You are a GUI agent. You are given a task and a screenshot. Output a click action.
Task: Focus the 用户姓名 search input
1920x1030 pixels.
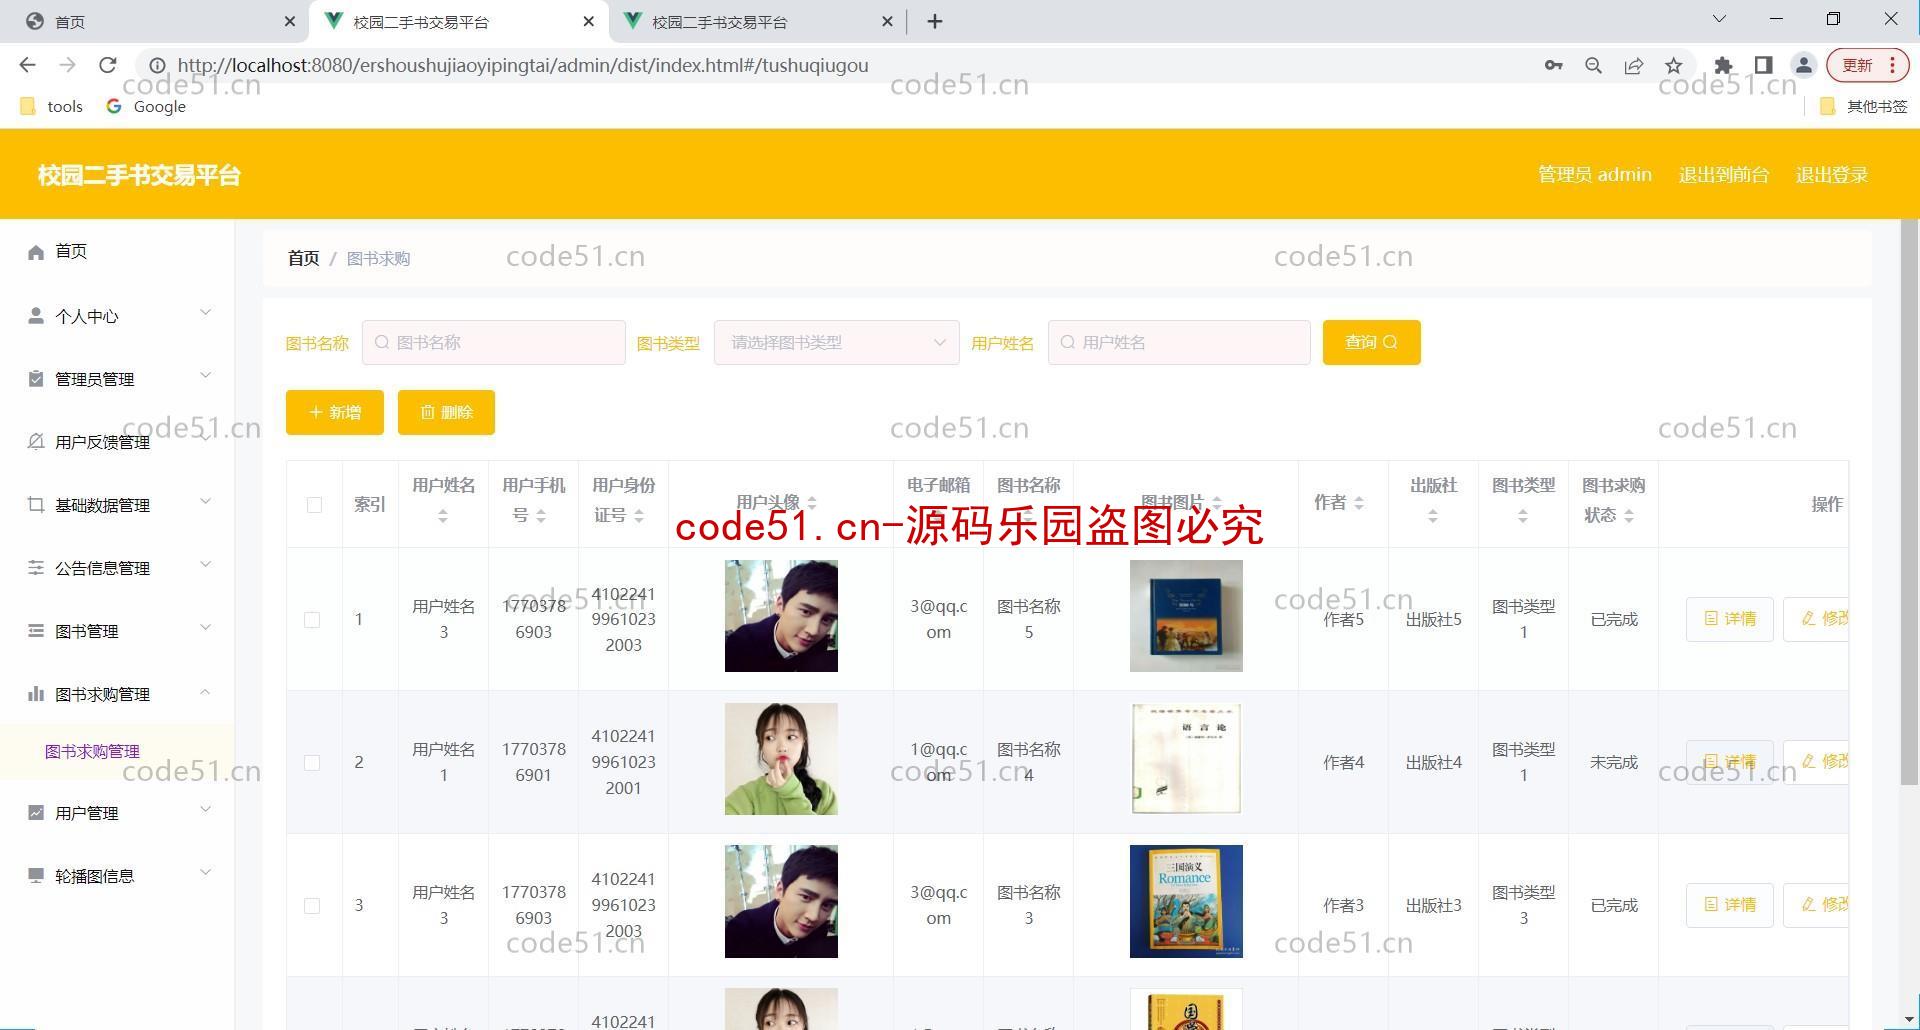click(1179, 343)
